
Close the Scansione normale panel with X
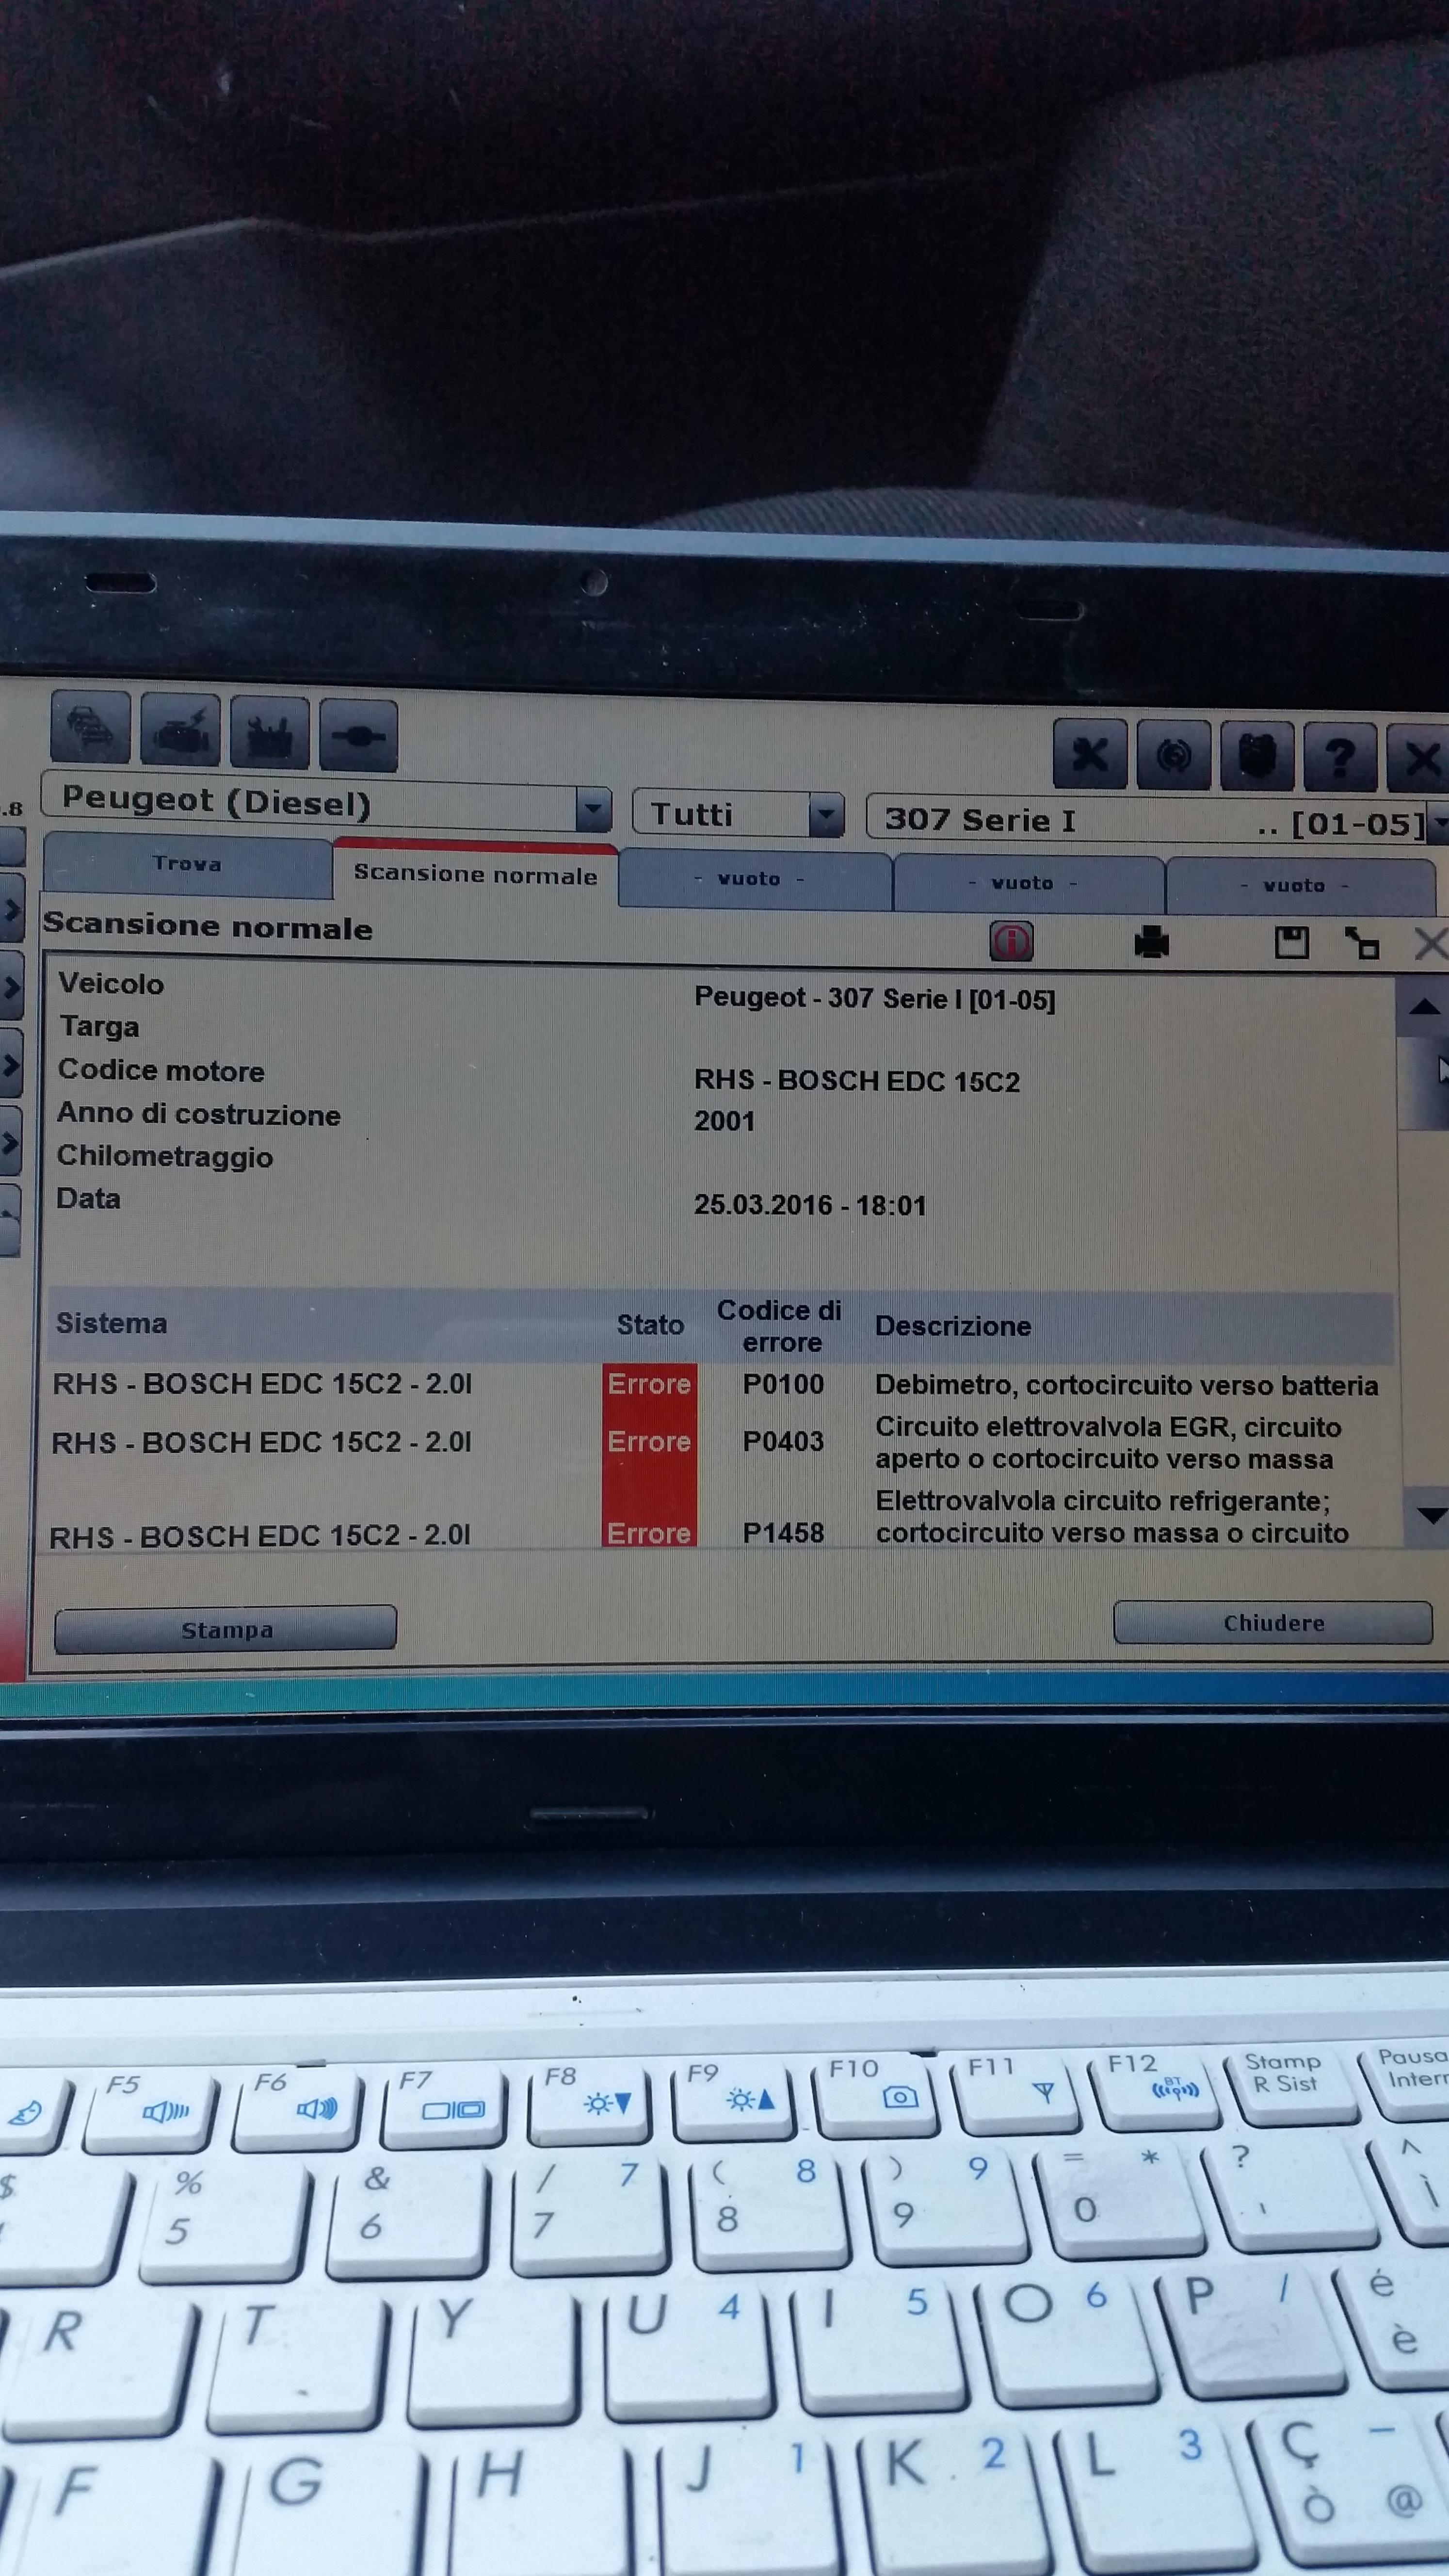pos(1431,944)
